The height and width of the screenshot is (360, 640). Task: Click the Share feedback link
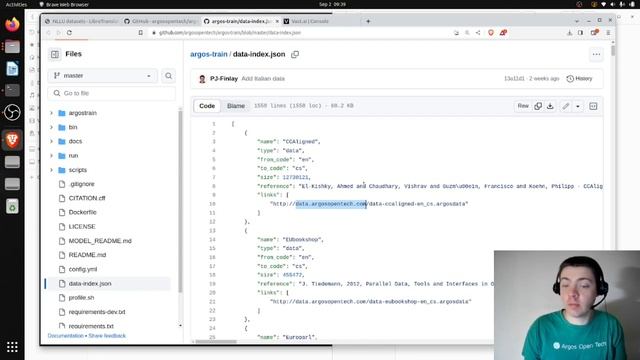107,336
